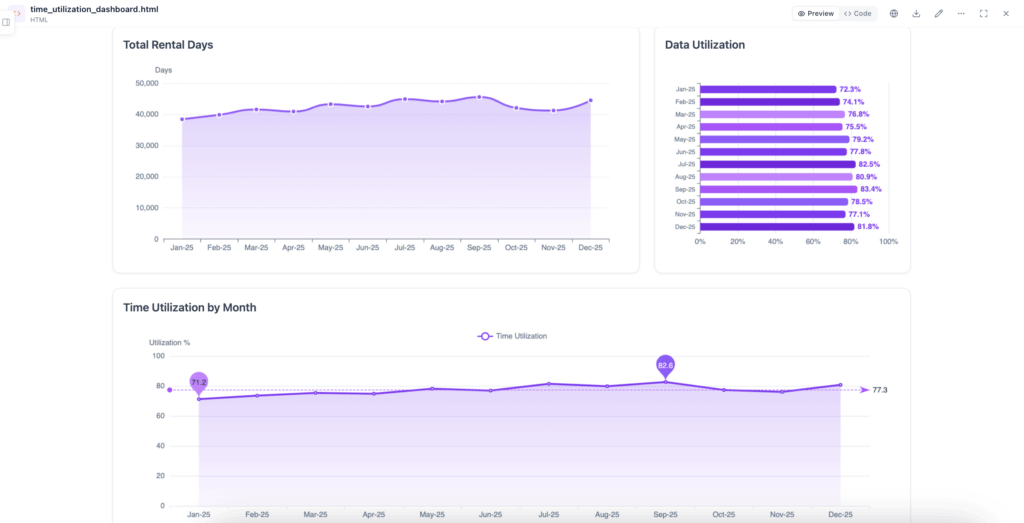Toggle the left sidebar panel icon

[6, 22]
